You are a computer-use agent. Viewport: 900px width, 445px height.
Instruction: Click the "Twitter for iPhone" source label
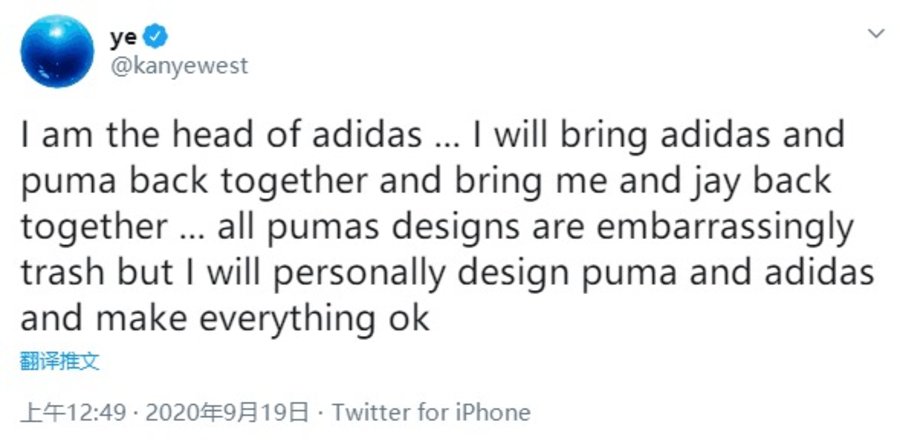(431, 412)
